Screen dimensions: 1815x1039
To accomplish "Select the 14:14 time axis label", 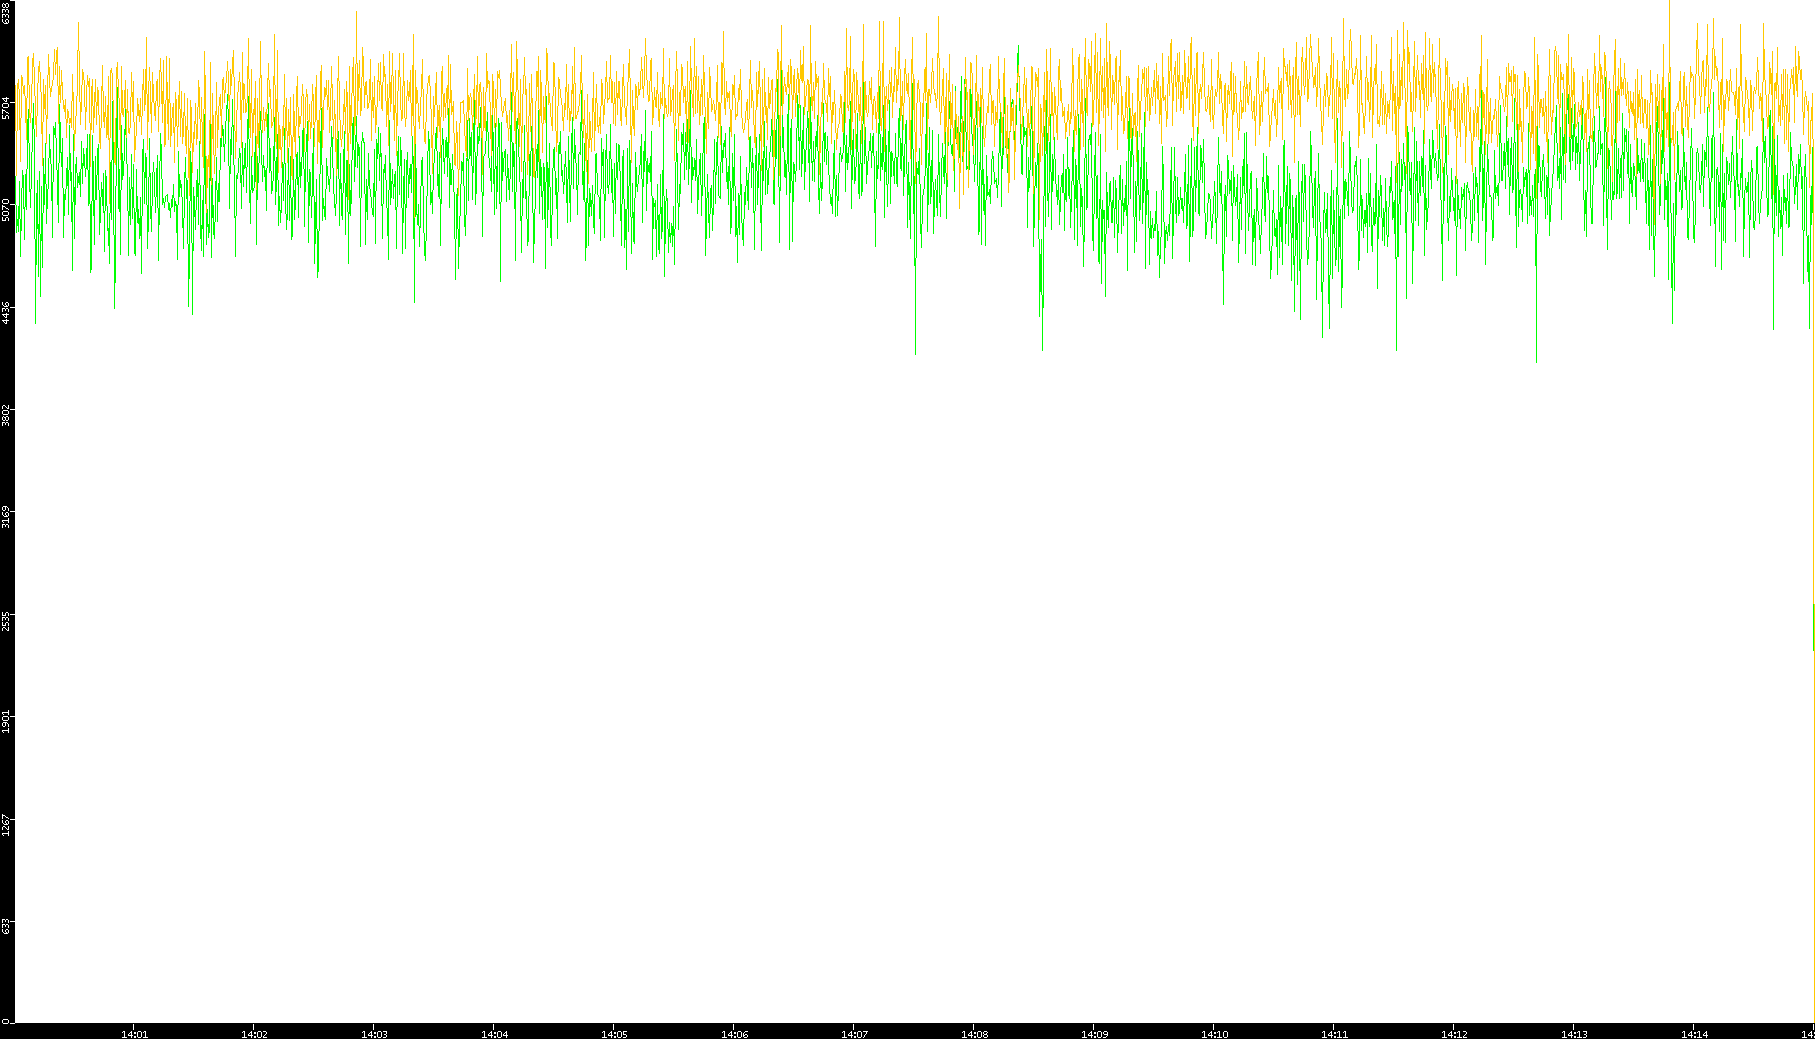I will pyautogui.click(x=1694, y=1034).
